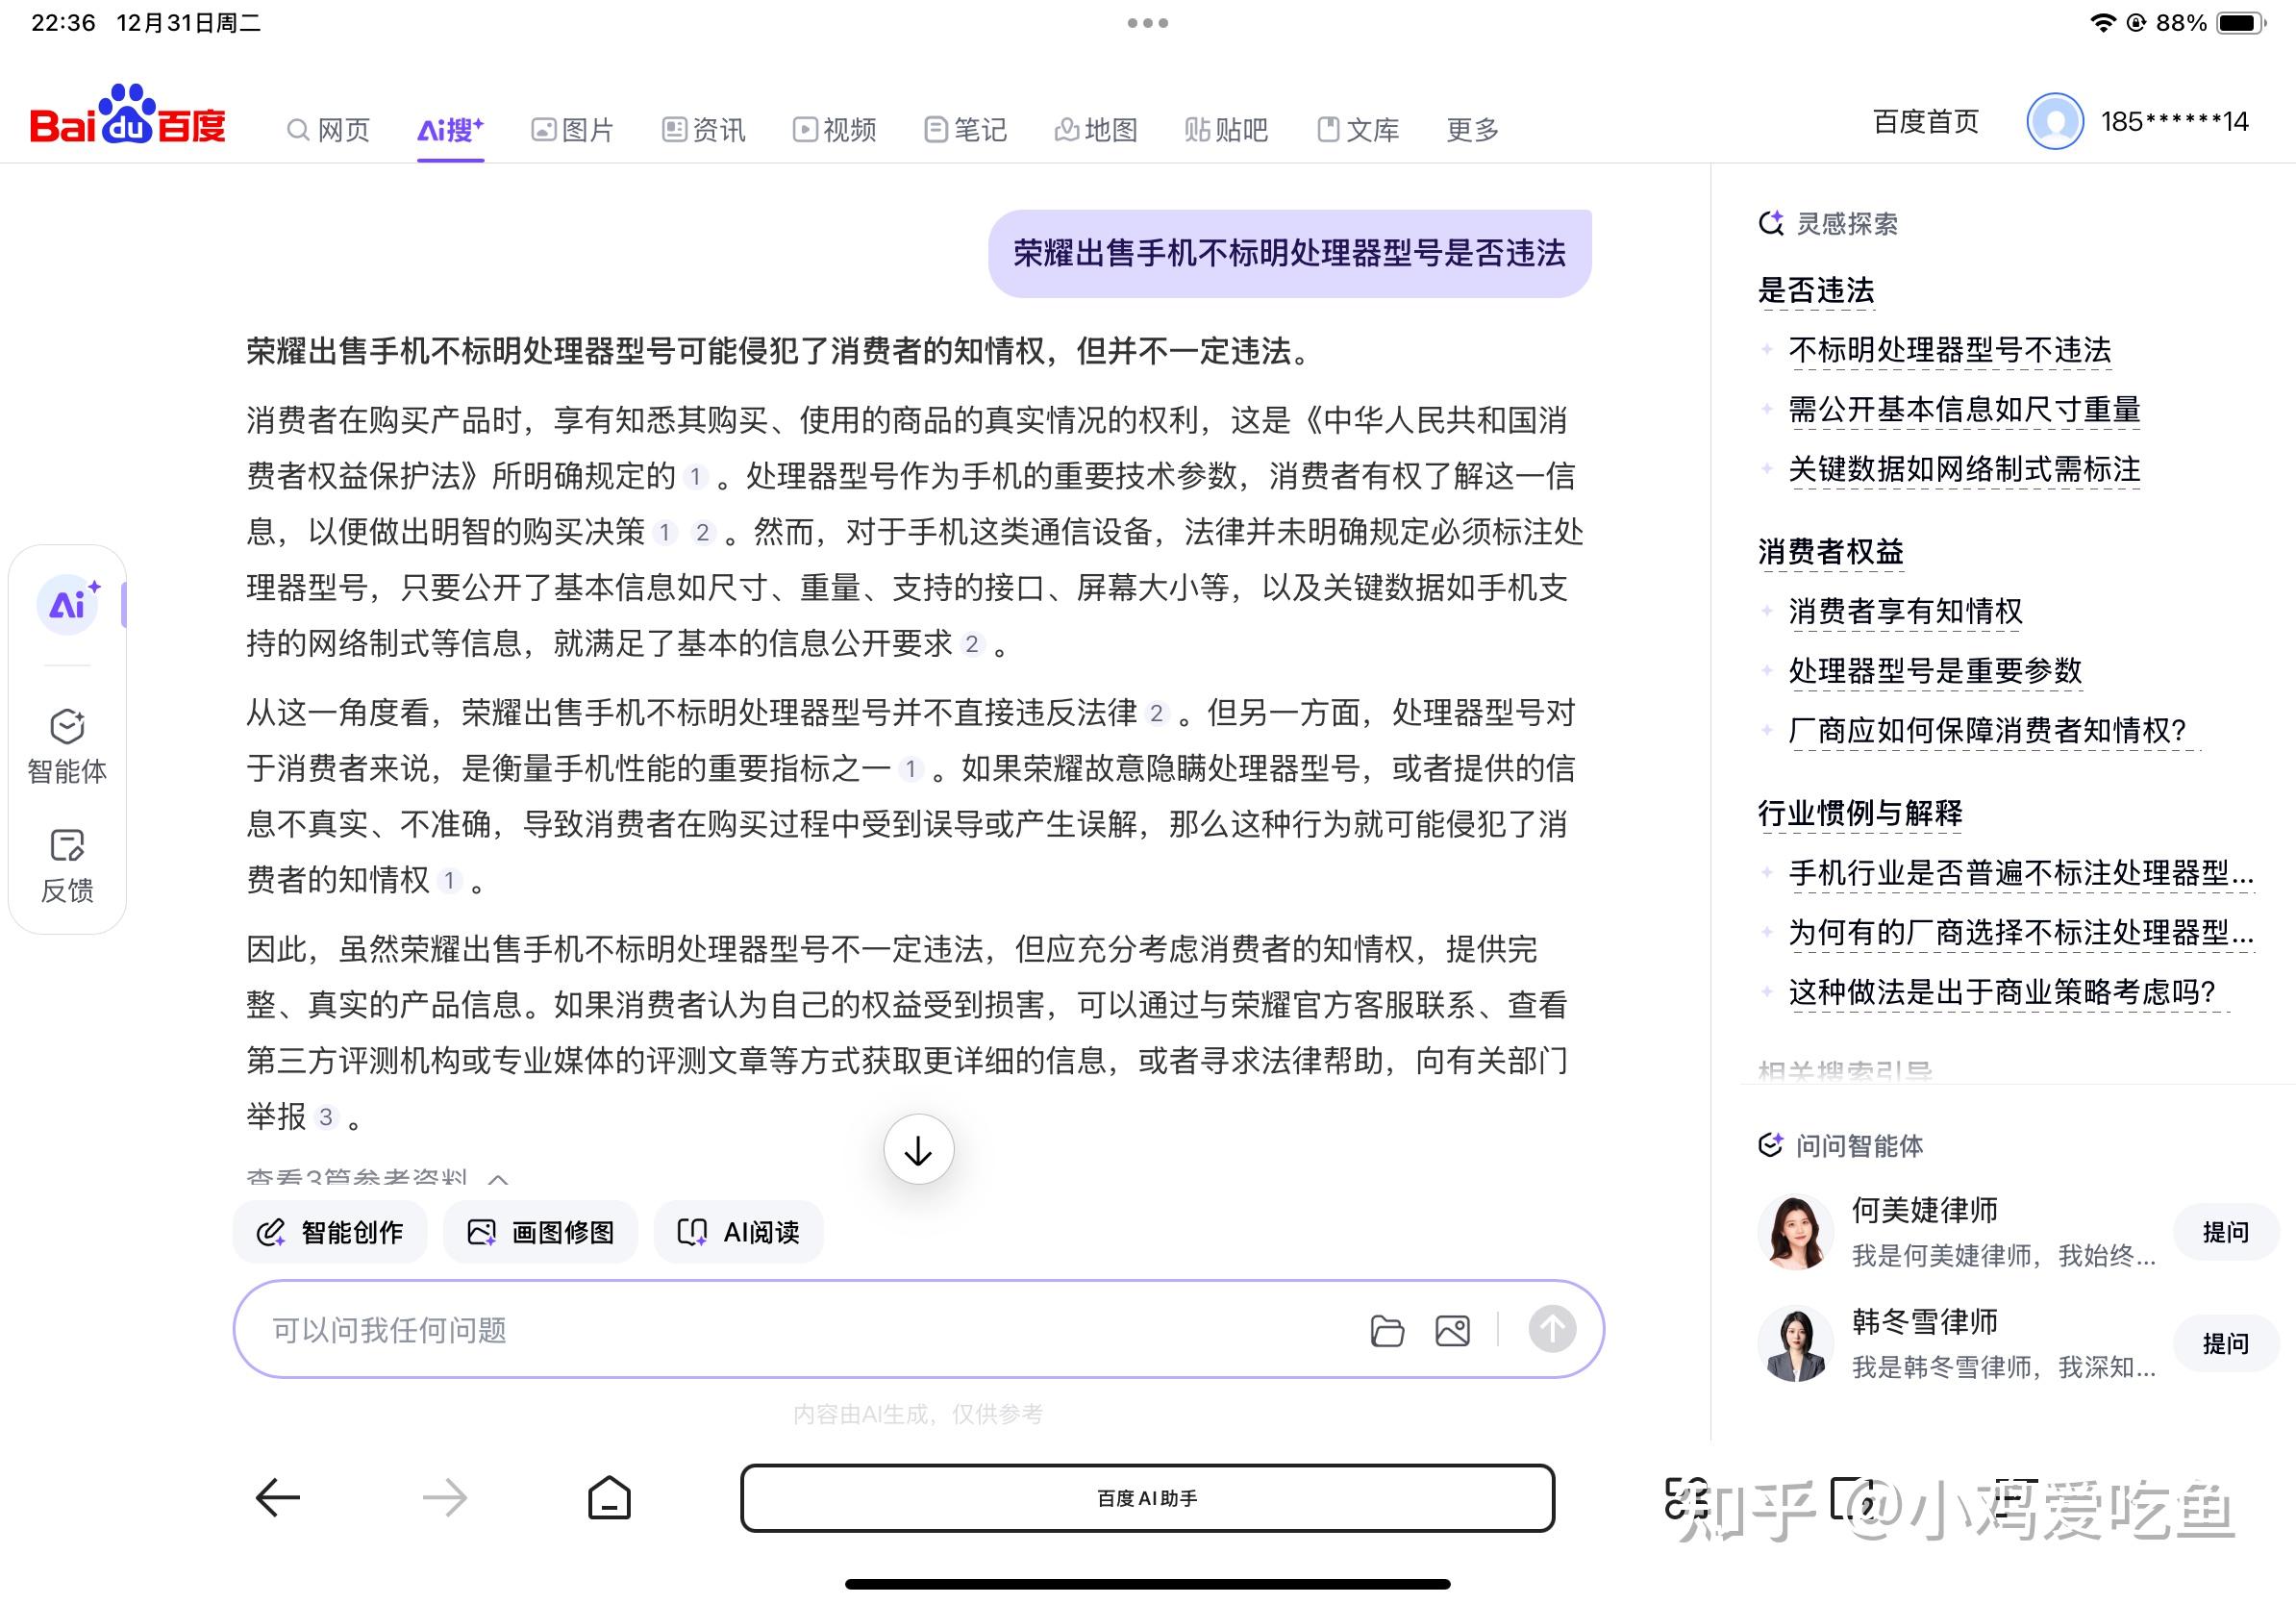The height and width of the screenshot is (1604, 2296).
Task: Open the 画图修图 tool
Action: pos(541,1232)
